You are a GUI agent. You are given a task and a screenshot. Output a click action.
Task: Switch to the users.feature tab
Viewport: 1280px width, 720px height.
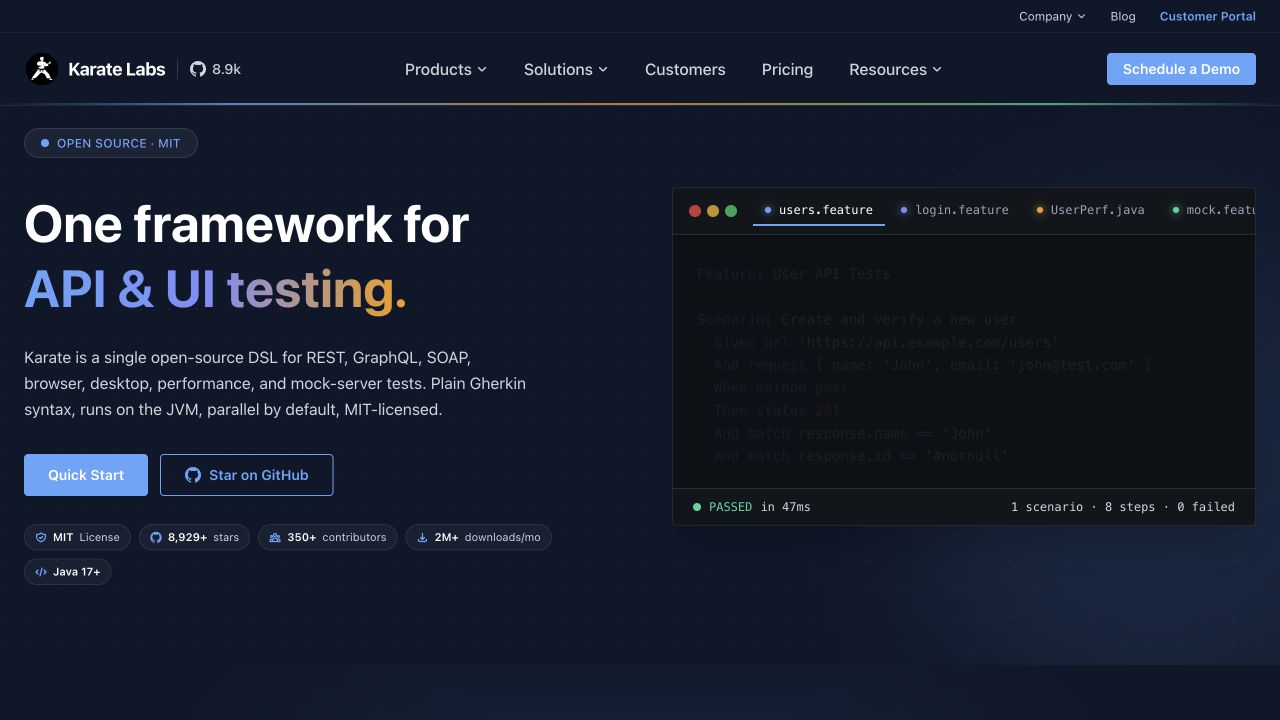(818, 210)
